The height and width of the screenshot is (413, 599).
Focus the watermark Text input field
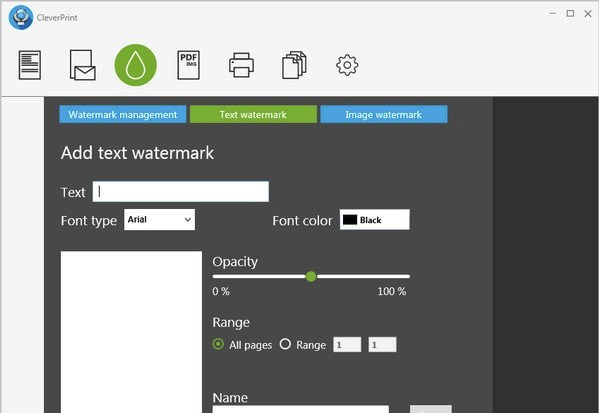coord(181,191)
